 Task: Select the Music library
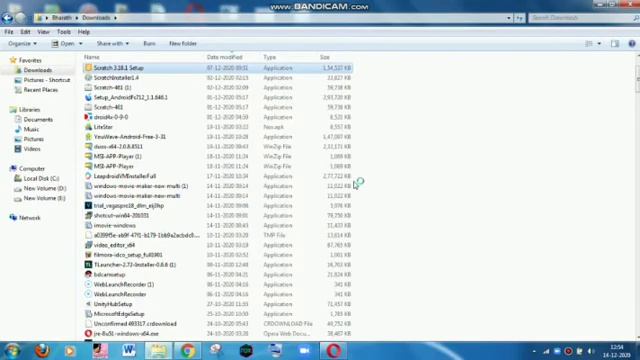pyautogui.click(x=31, y=129)
